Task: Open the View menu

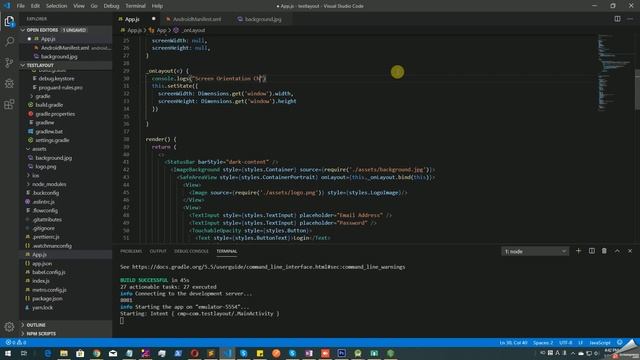Action: (79, 6)
